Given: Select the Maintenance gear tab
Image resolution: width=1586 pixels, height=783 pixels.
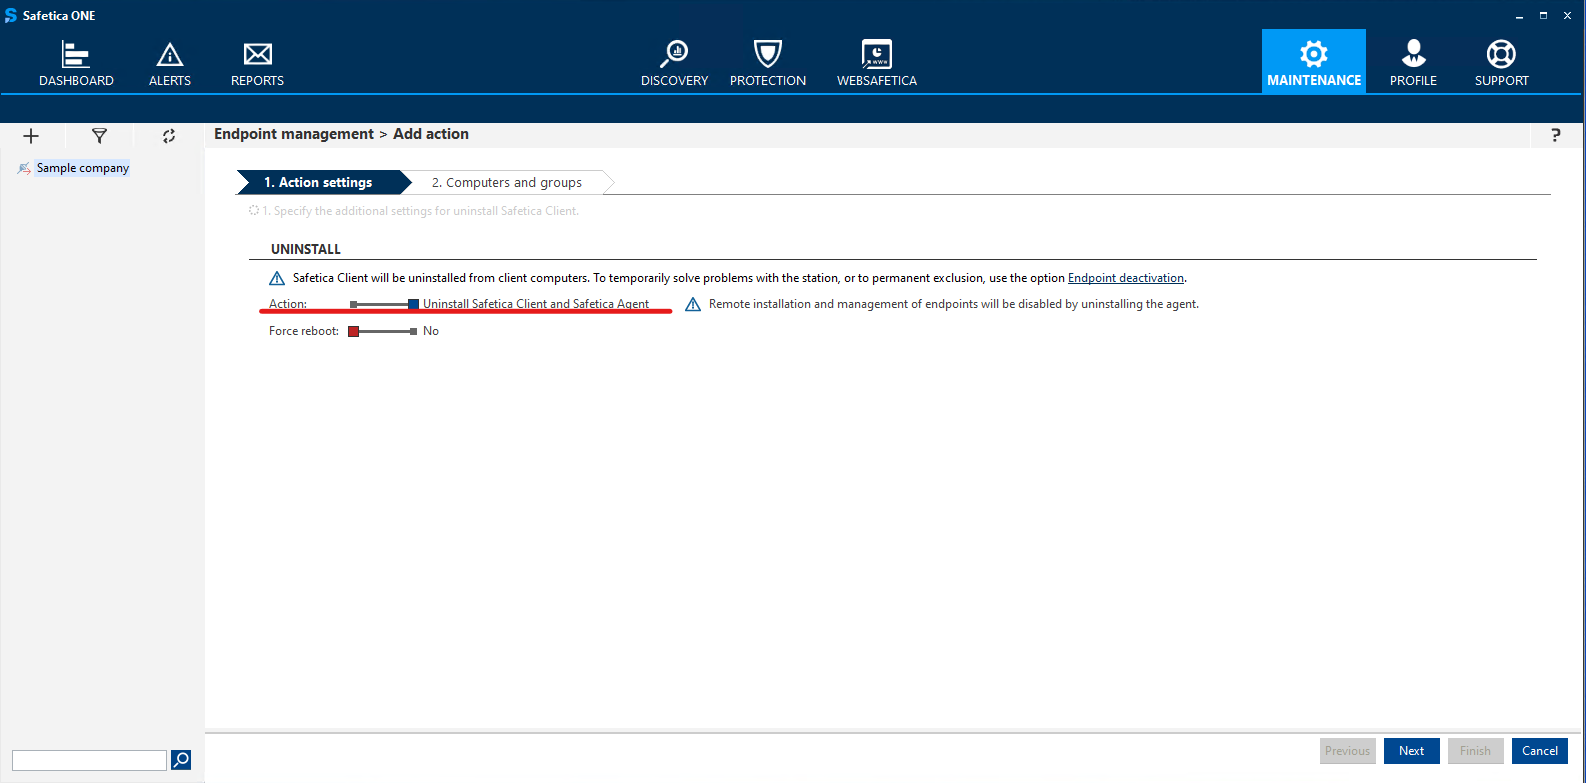Looking at the screenshot, I should pos(1313,61).
